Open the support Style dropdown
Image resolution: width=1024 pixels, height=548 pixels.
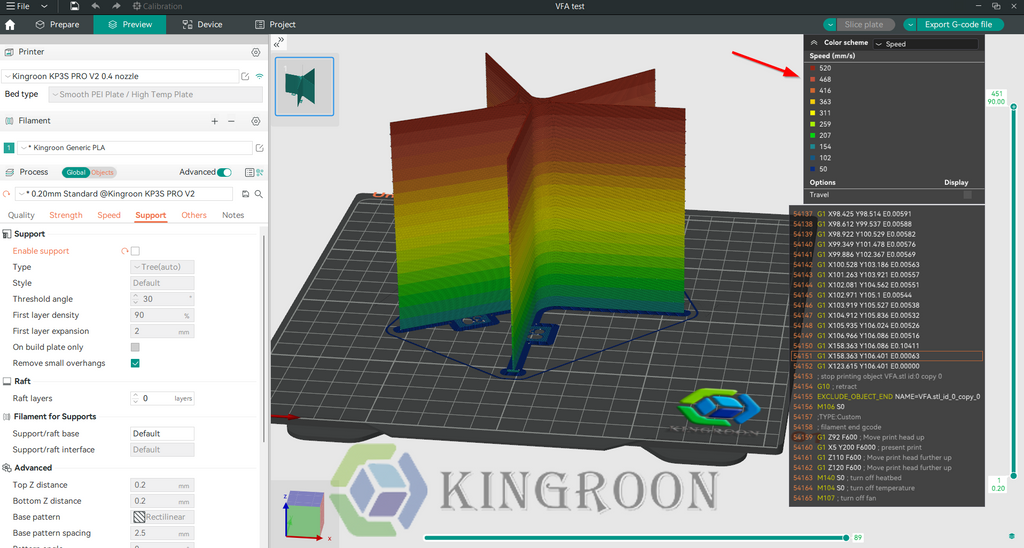point(162,283)
